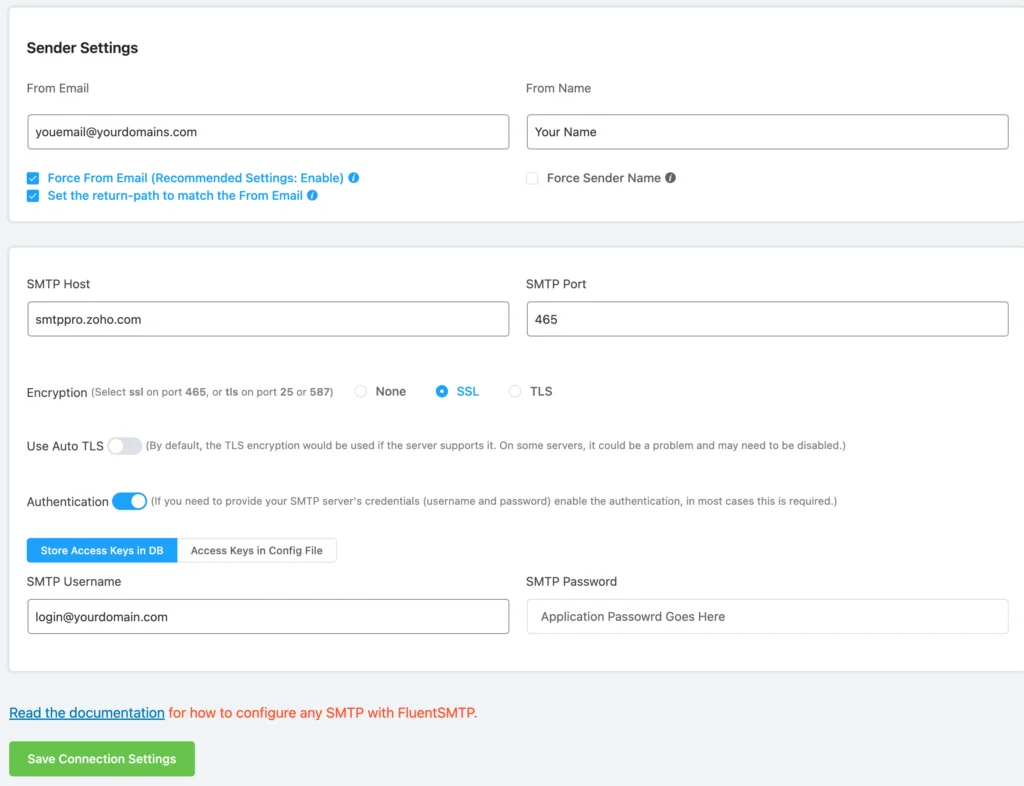Uncheck the Force From Email checkbox
Viewport: 1024px width, 786px height.
[x=33, y=178]
